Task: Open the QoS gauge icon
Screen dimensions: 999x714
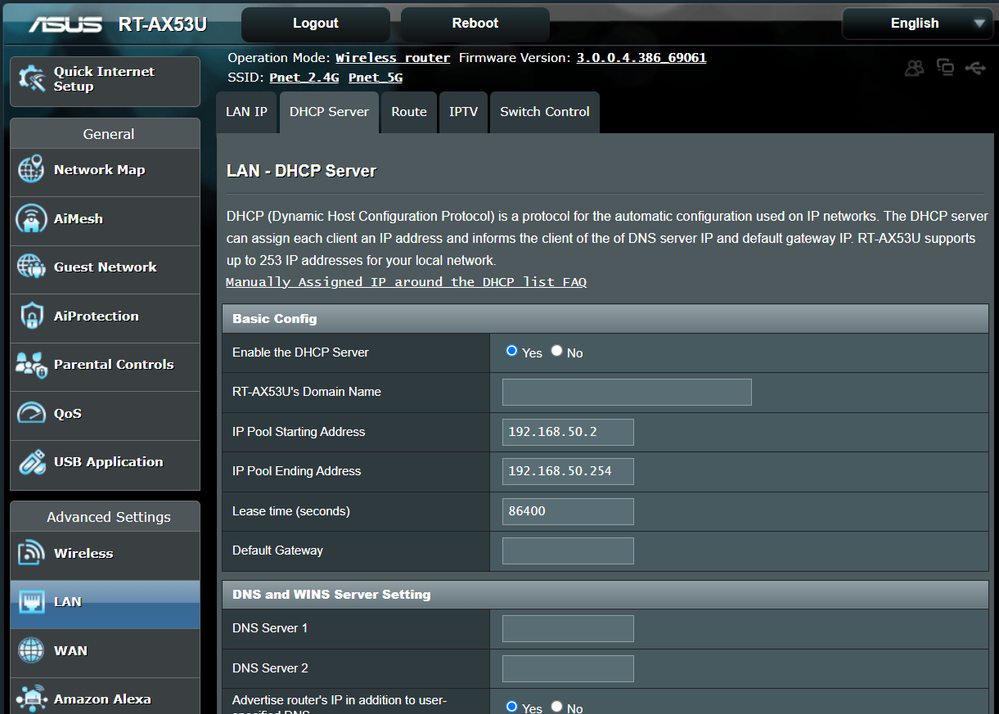Action: (x=32, y=413)
